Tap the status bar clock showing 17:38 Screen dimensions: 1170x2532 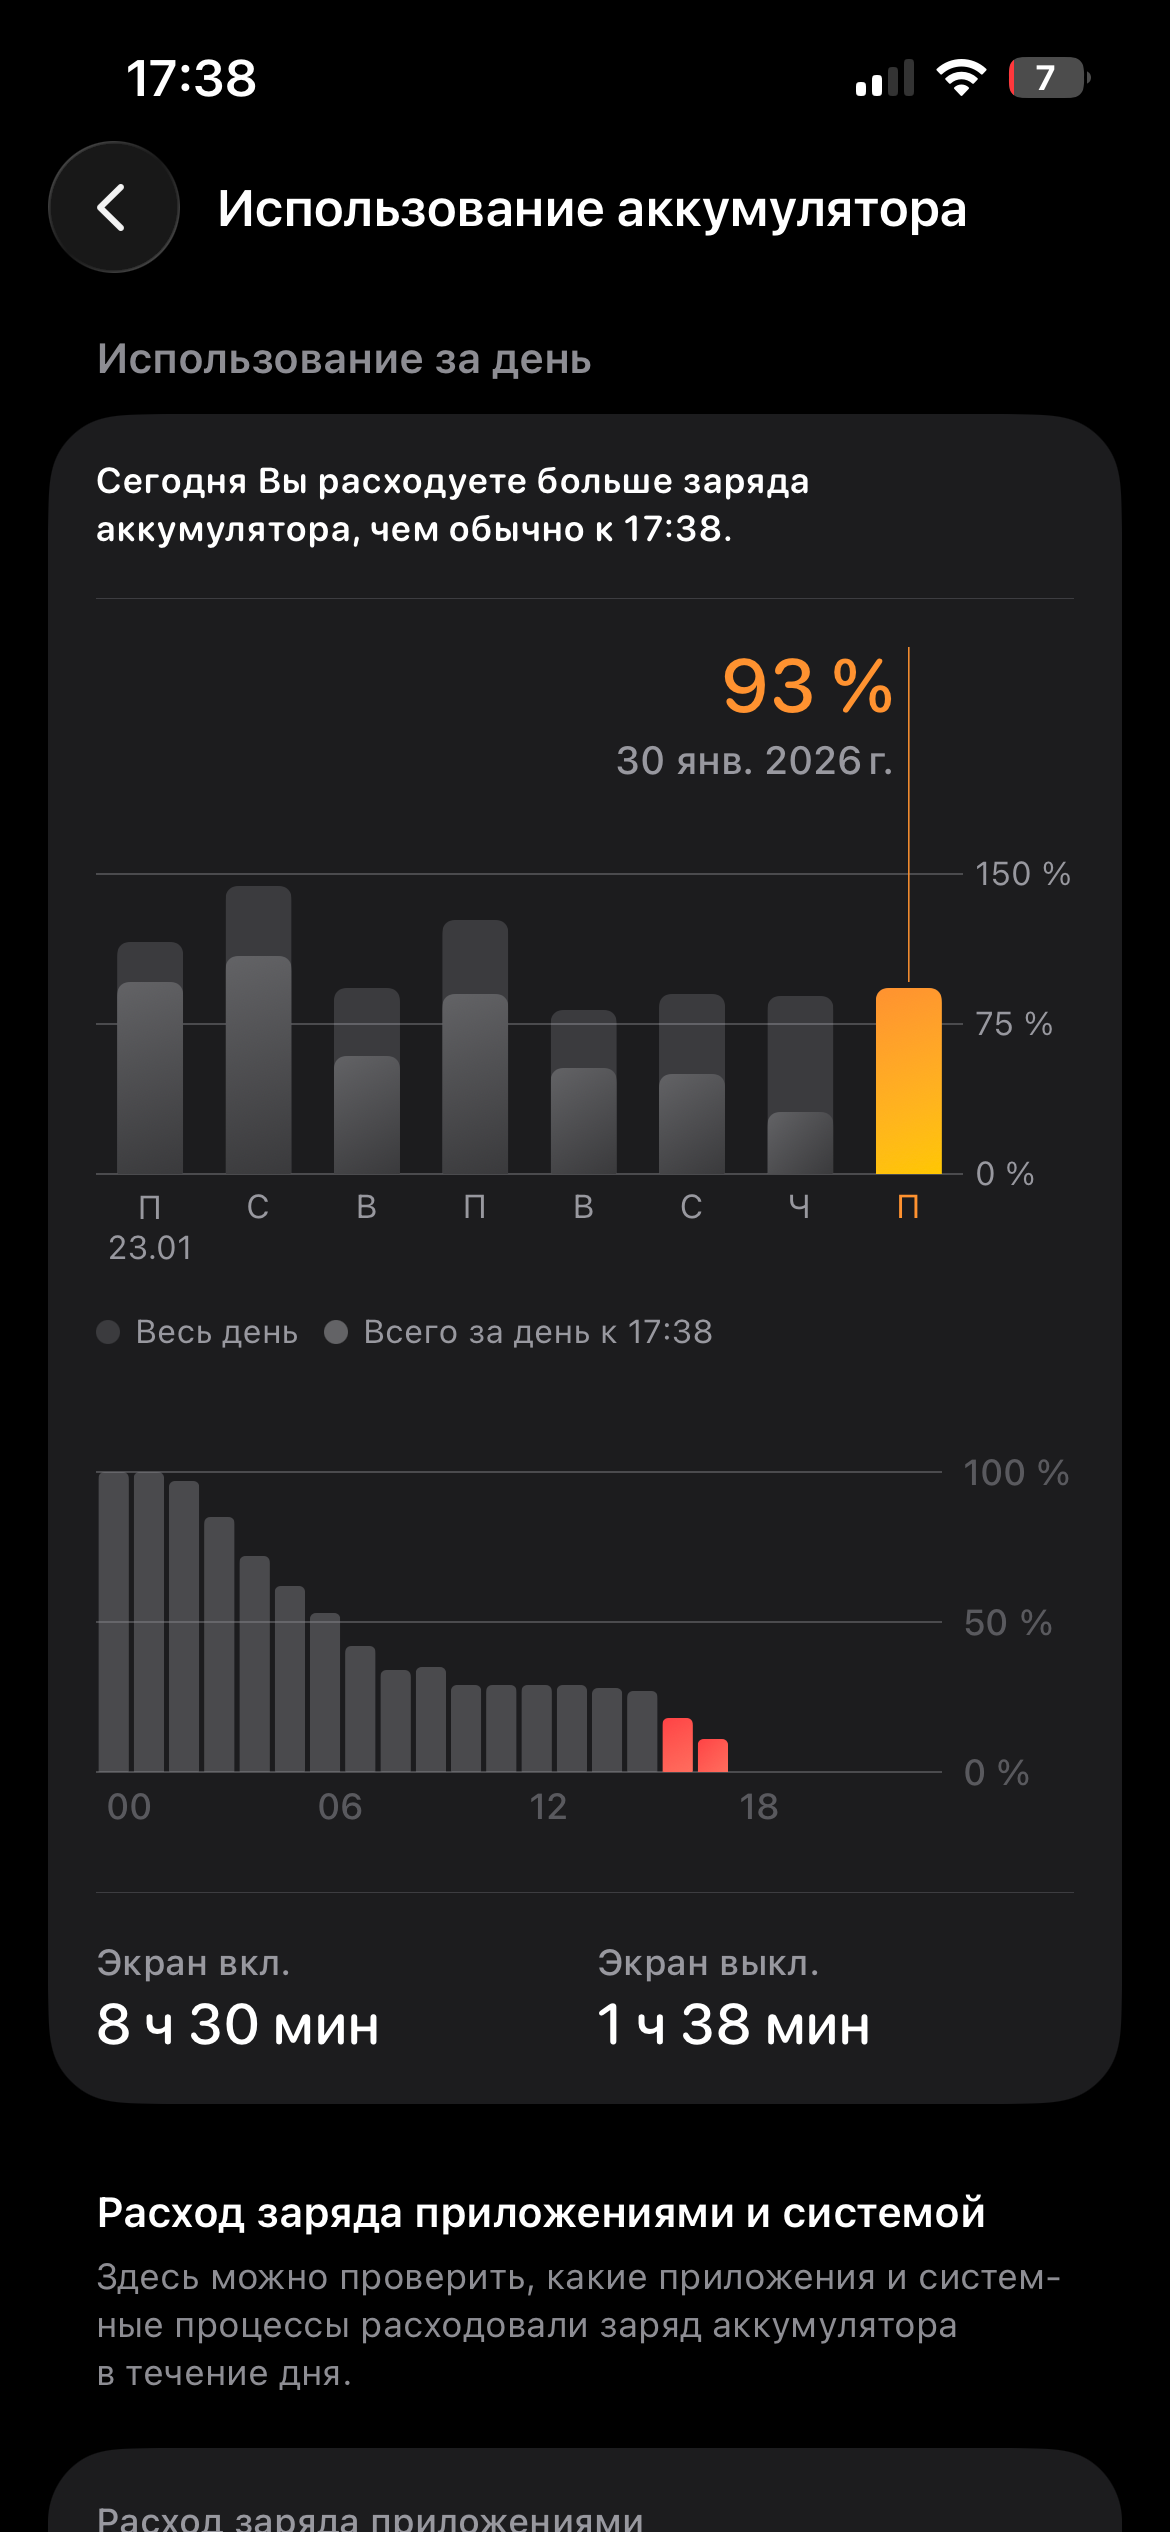click(191, 78)
